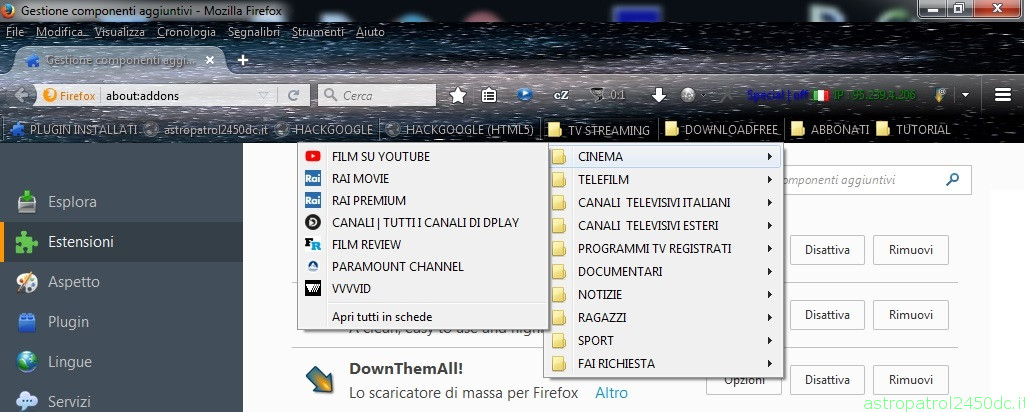This screenshot has height=412, width=1025.
Task: Expand the SPORT submenu
Action: [664, 341]
